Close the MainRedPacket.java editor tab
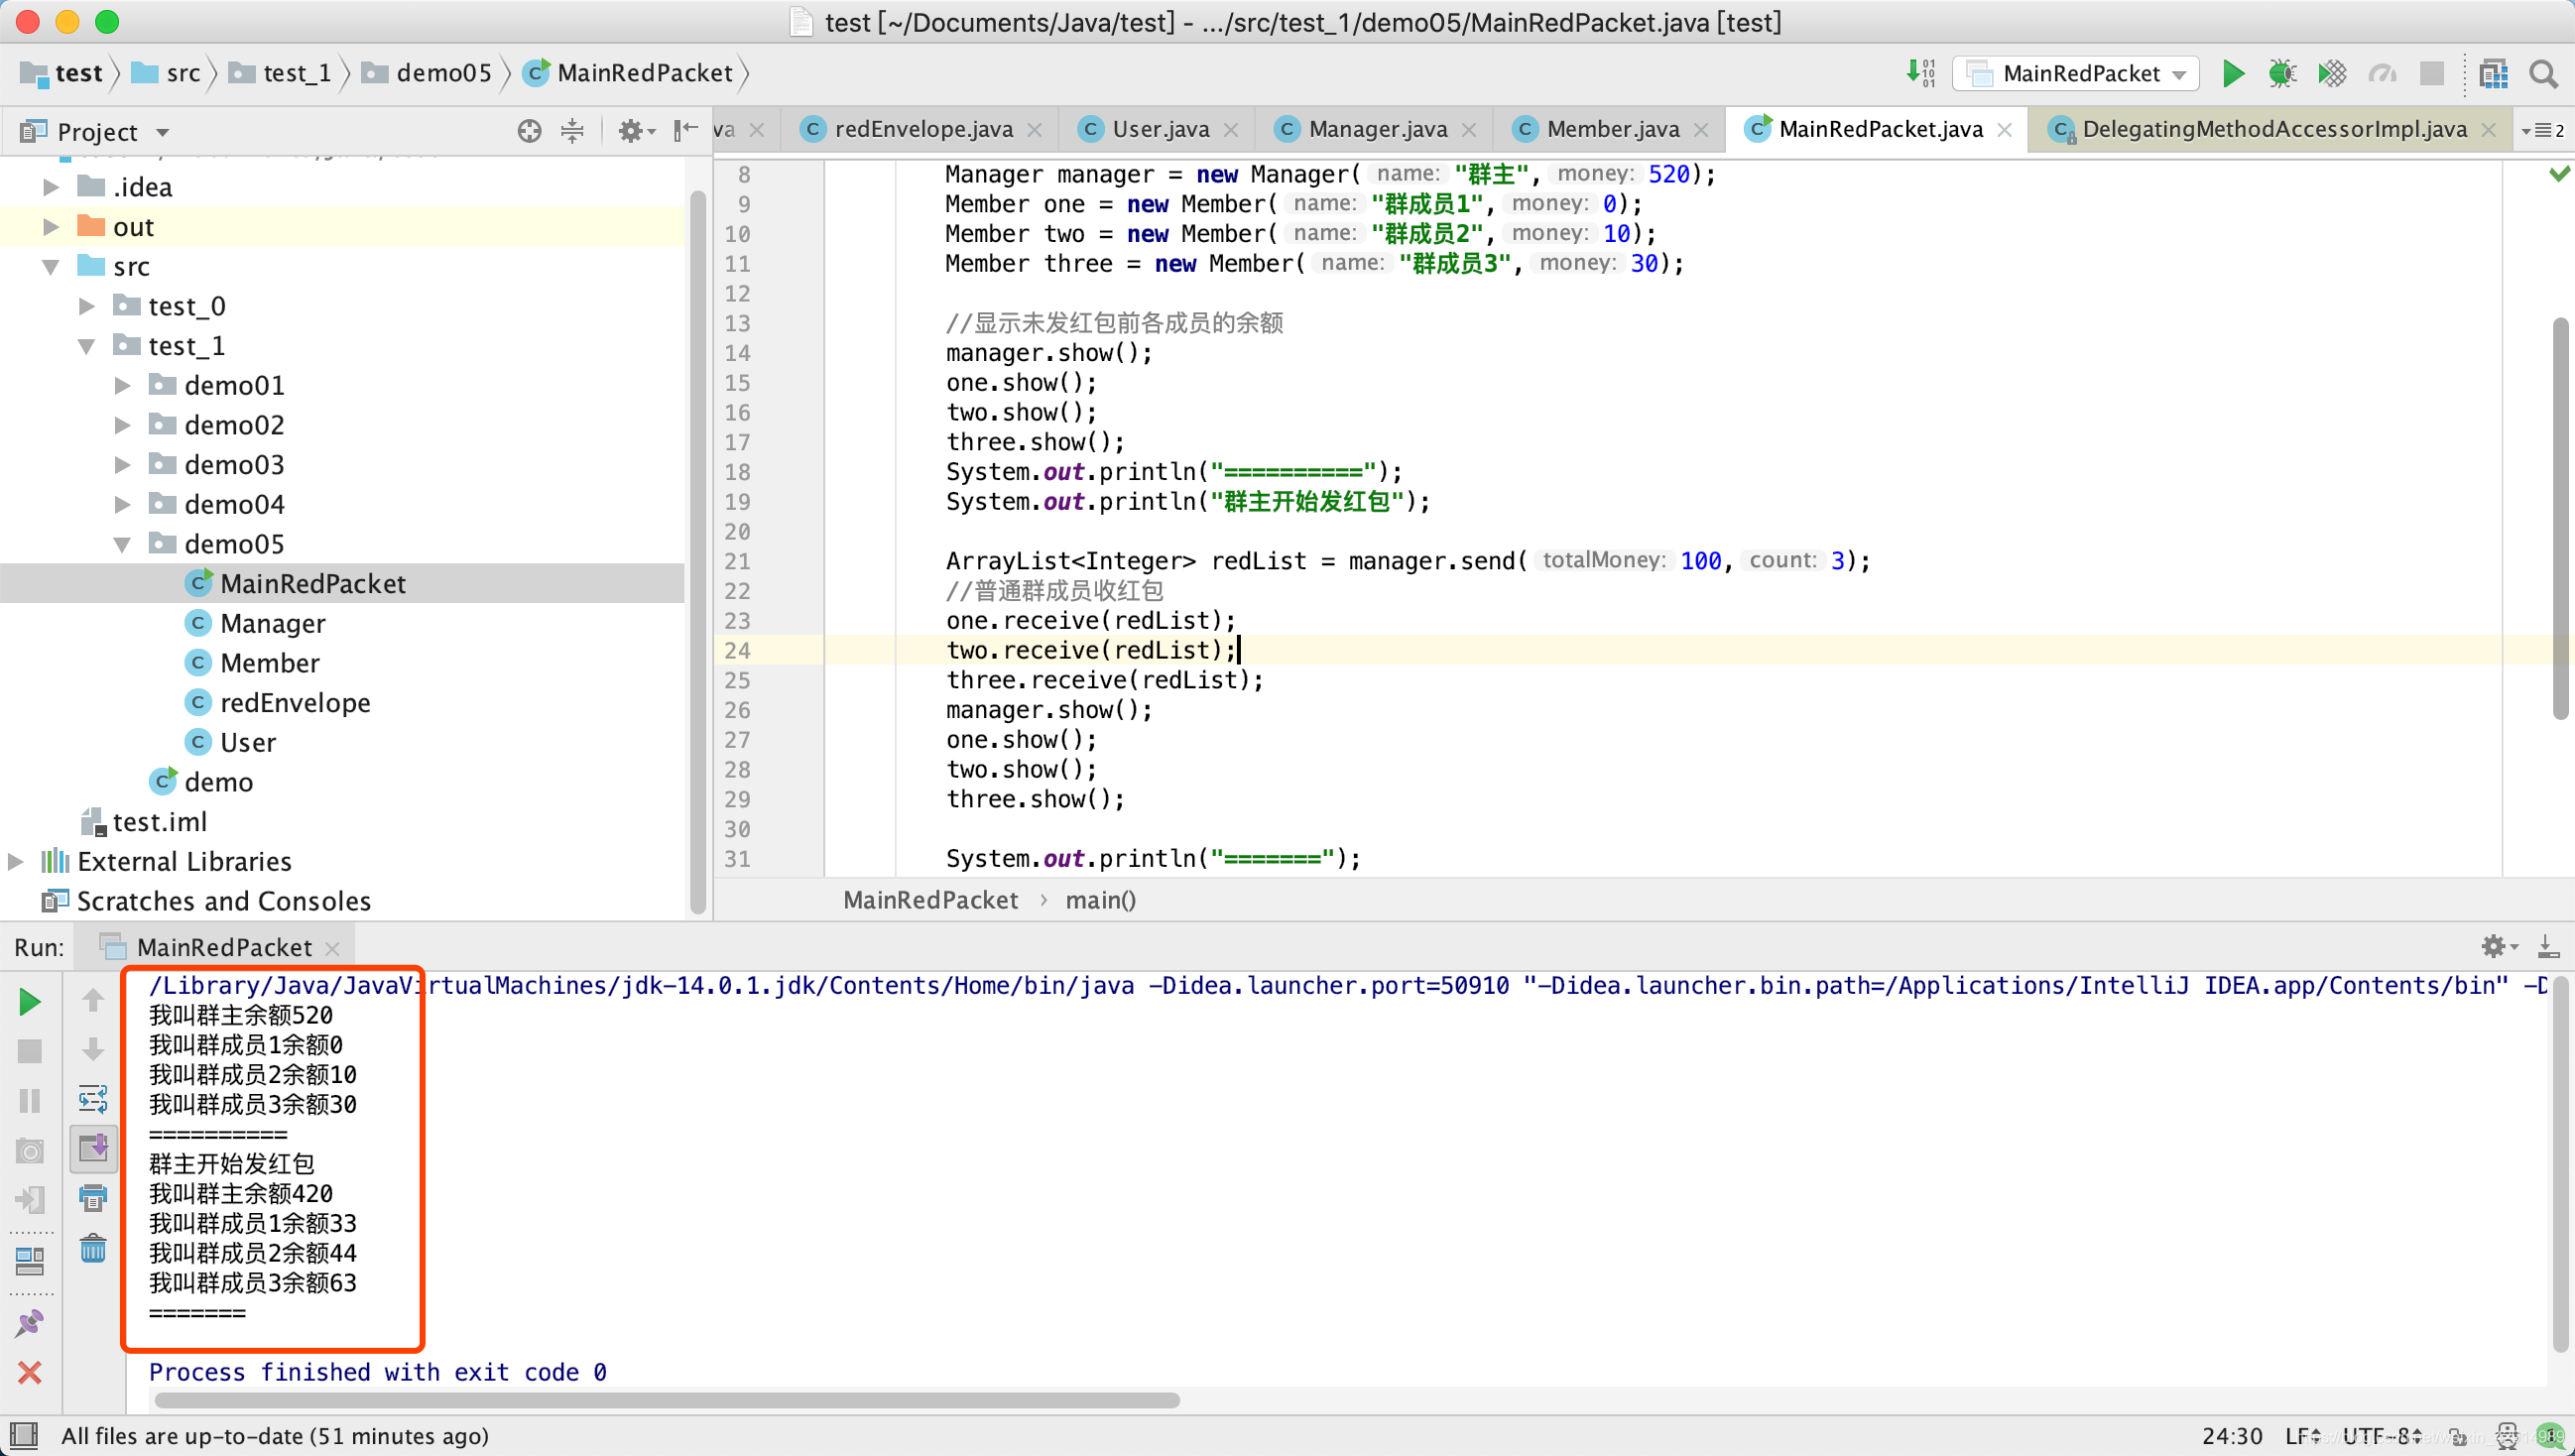2575x1456 pixels. point(2005,130)
